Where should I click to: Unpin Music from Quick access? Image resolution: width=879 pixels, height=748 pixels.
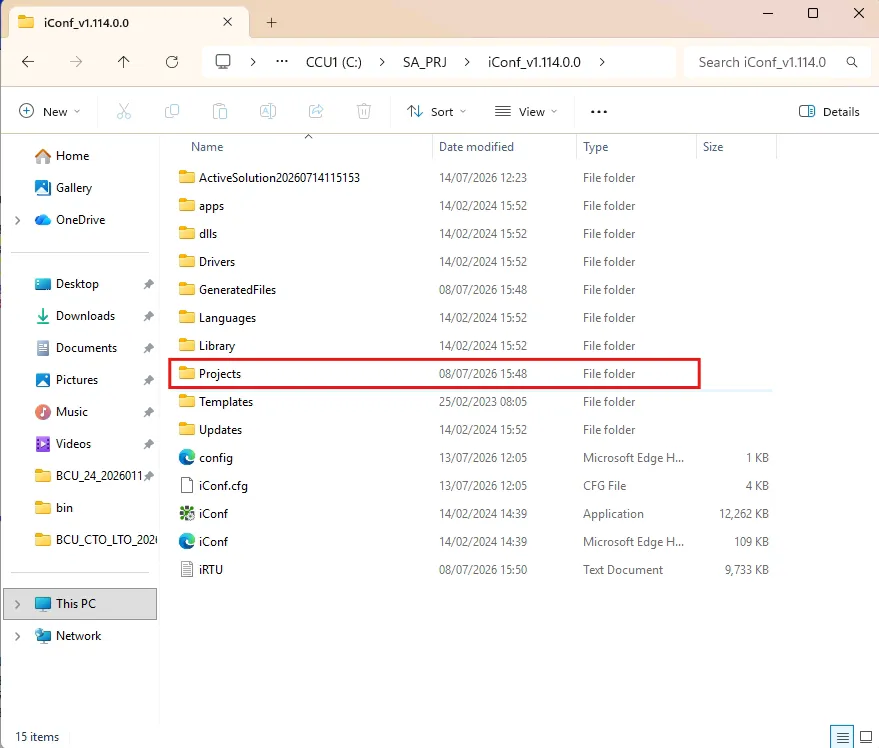[148, 412]
